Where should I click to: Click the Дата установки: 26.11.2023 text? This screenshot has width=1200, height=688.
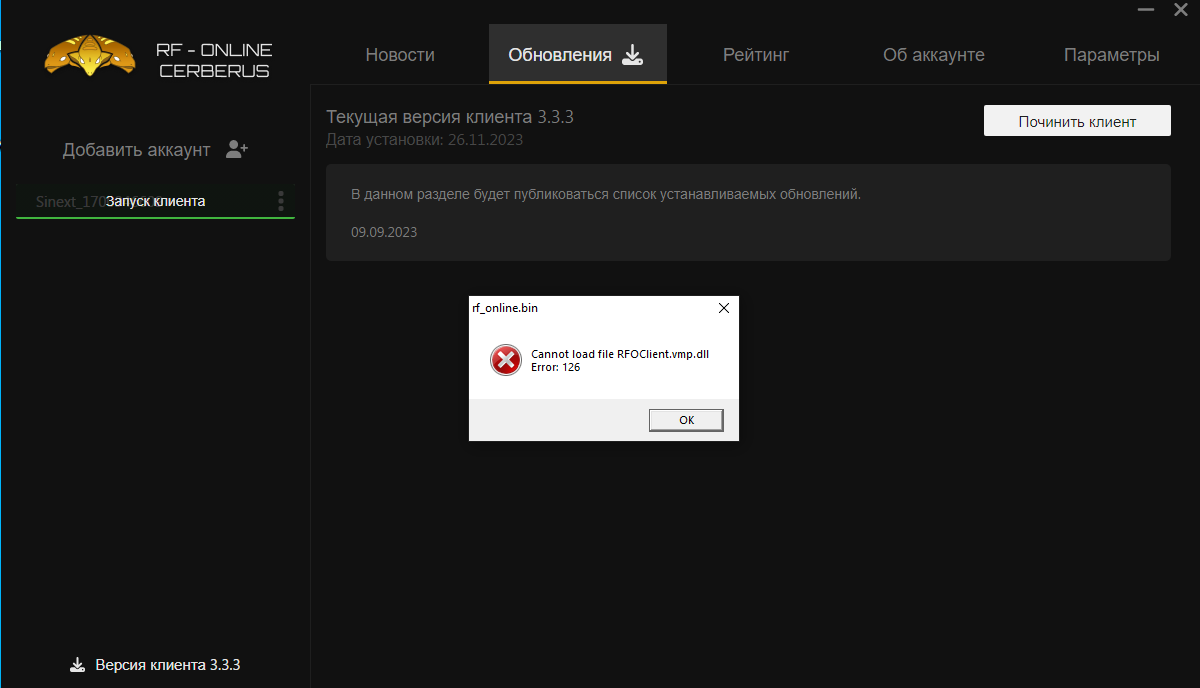coord(424,140)
